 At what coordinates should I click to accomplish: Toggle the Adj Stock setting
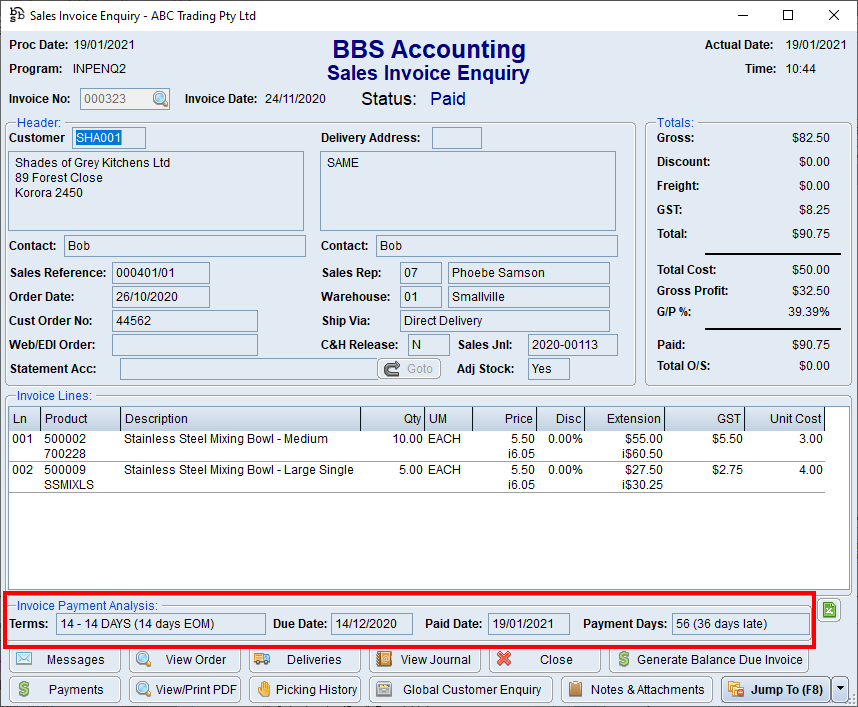(548, 368)
